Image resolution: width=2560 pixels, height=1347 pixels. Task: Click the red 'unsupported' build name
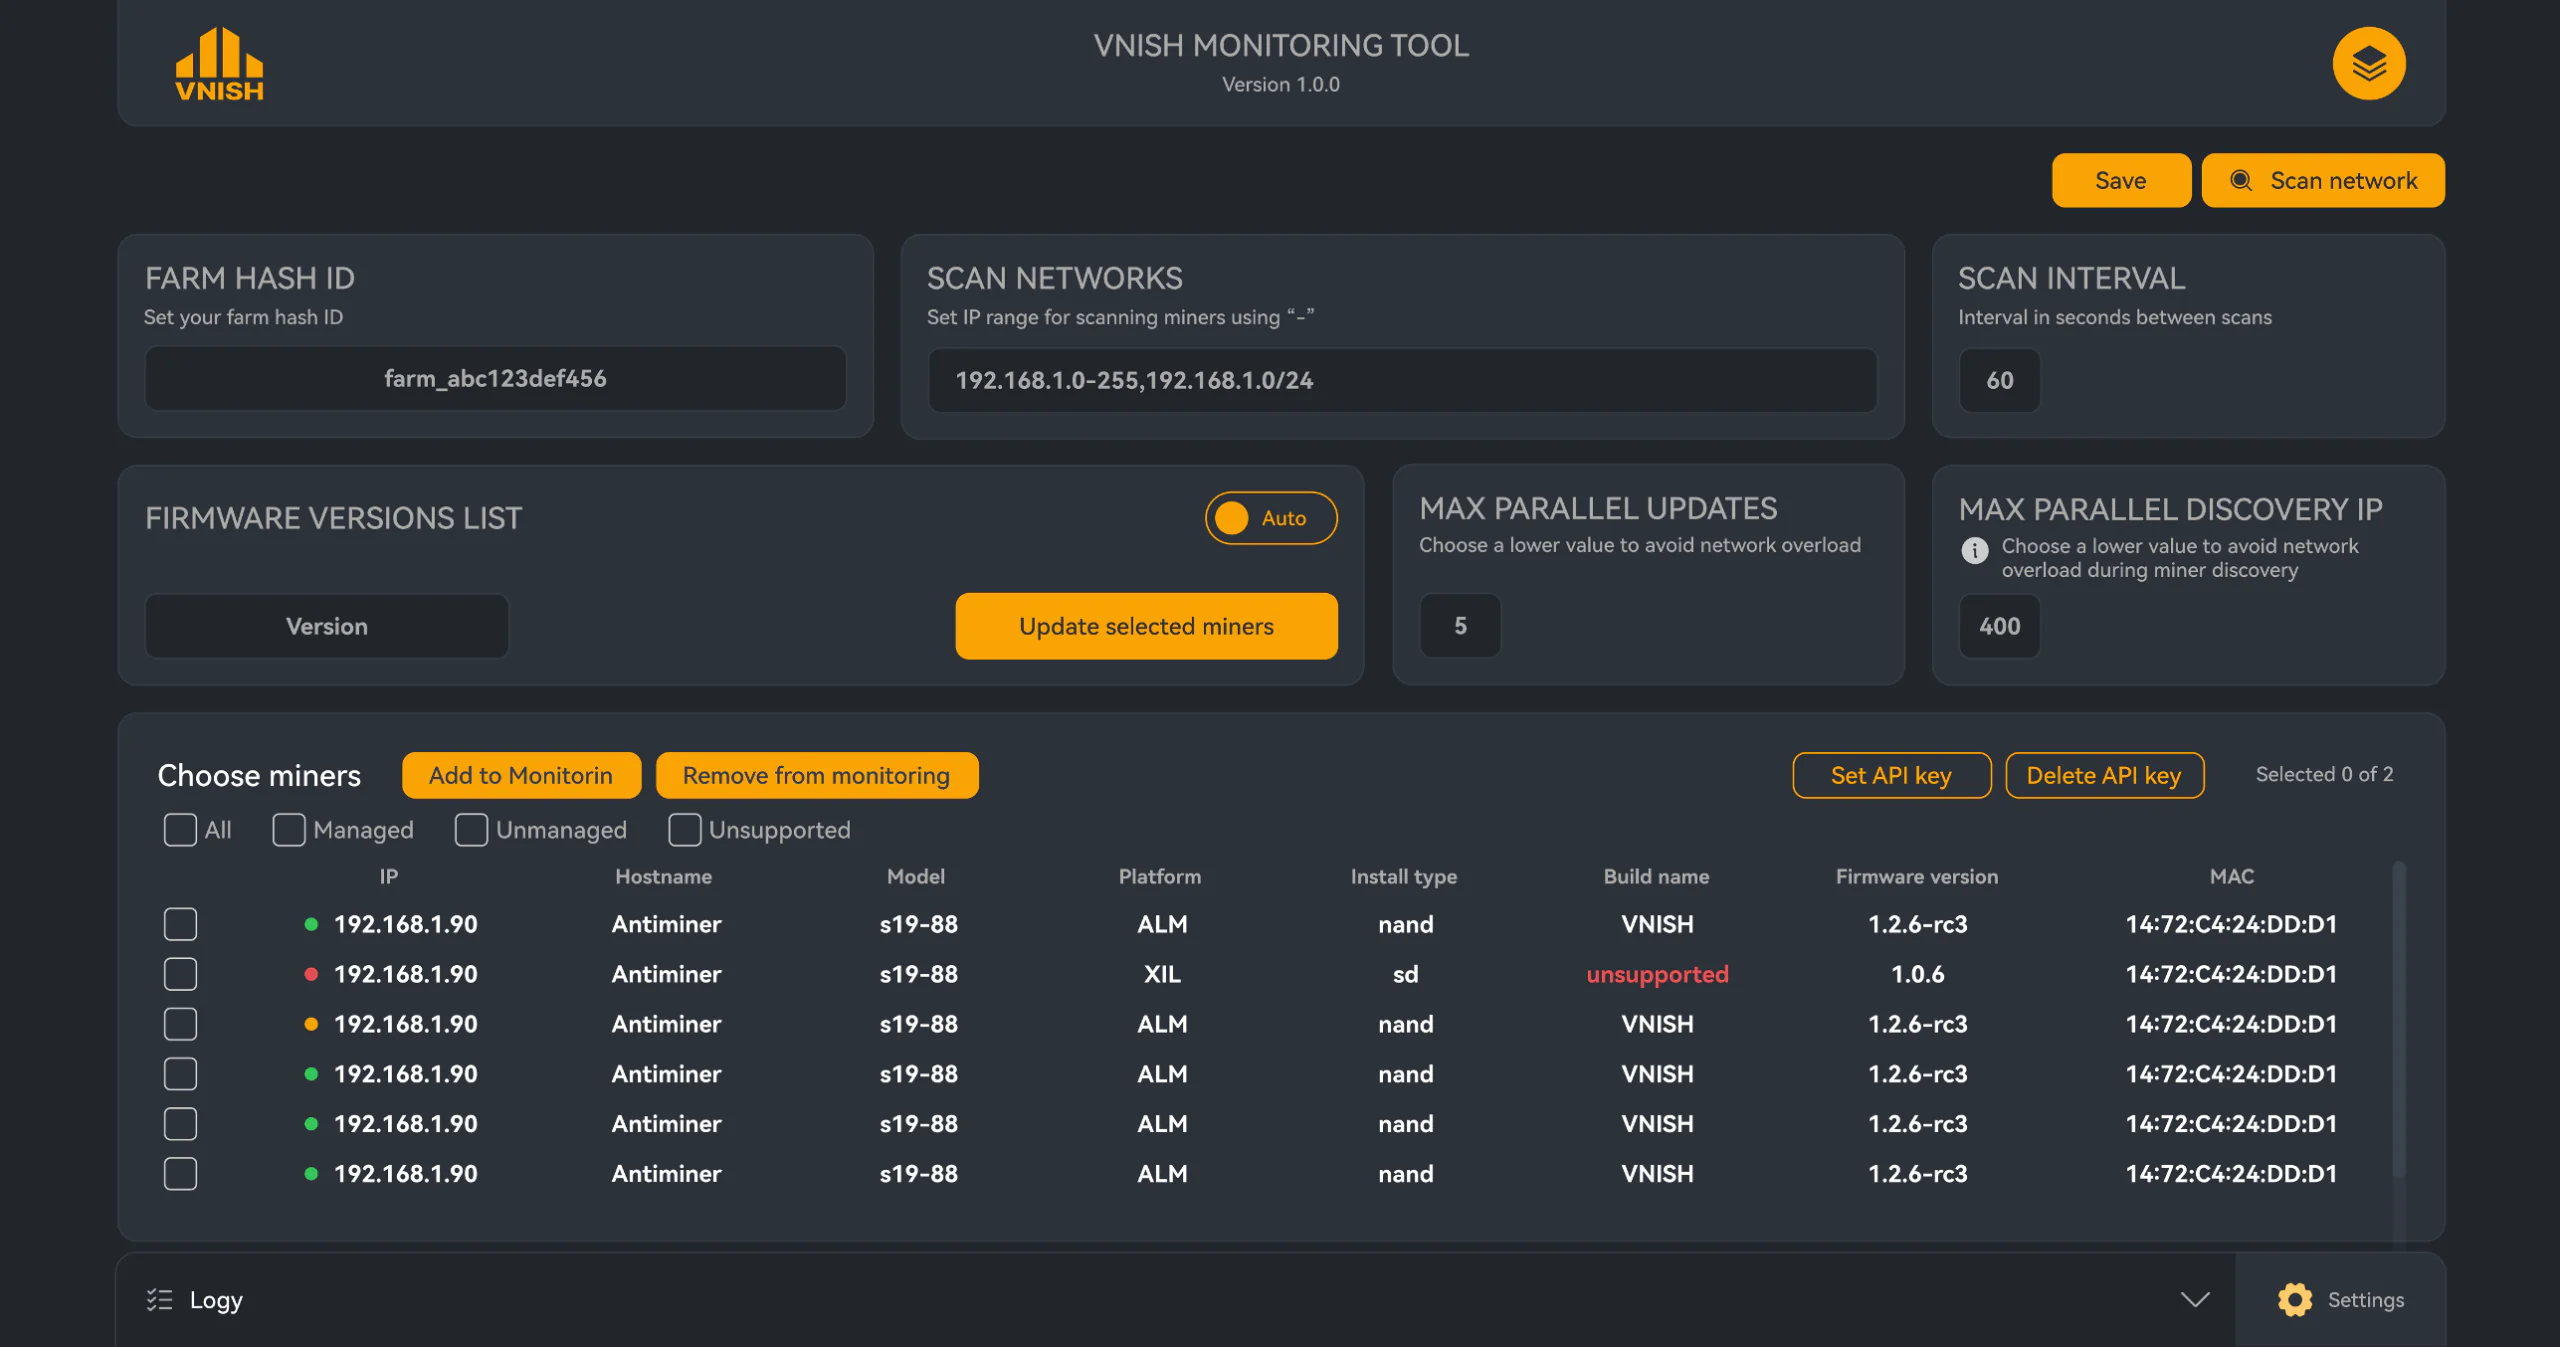click(x=1657, y=973)
